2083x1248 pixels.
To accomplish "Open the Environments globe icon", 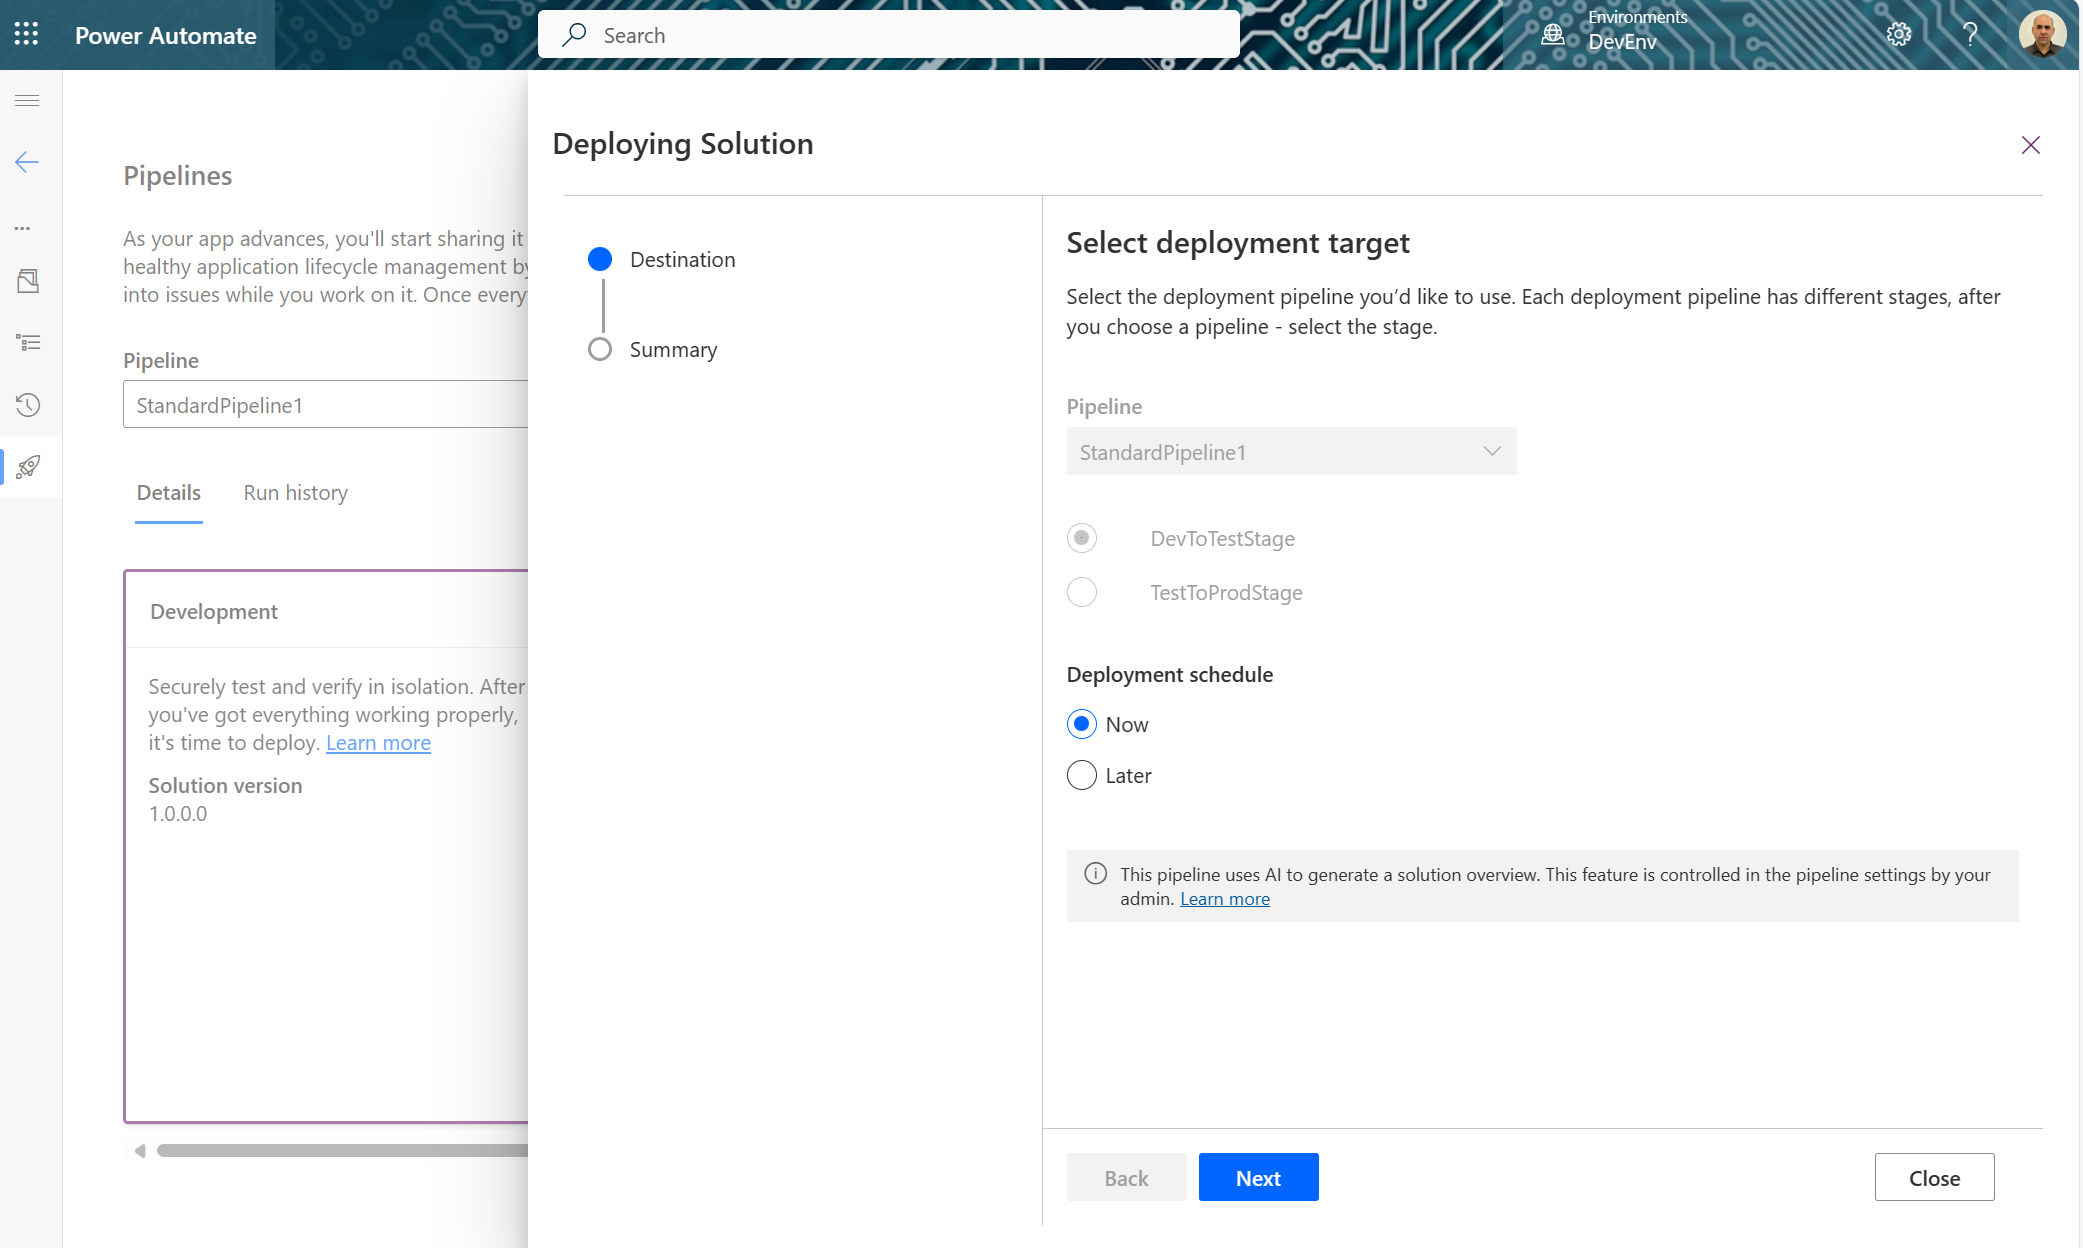I will click(1552, 35).
